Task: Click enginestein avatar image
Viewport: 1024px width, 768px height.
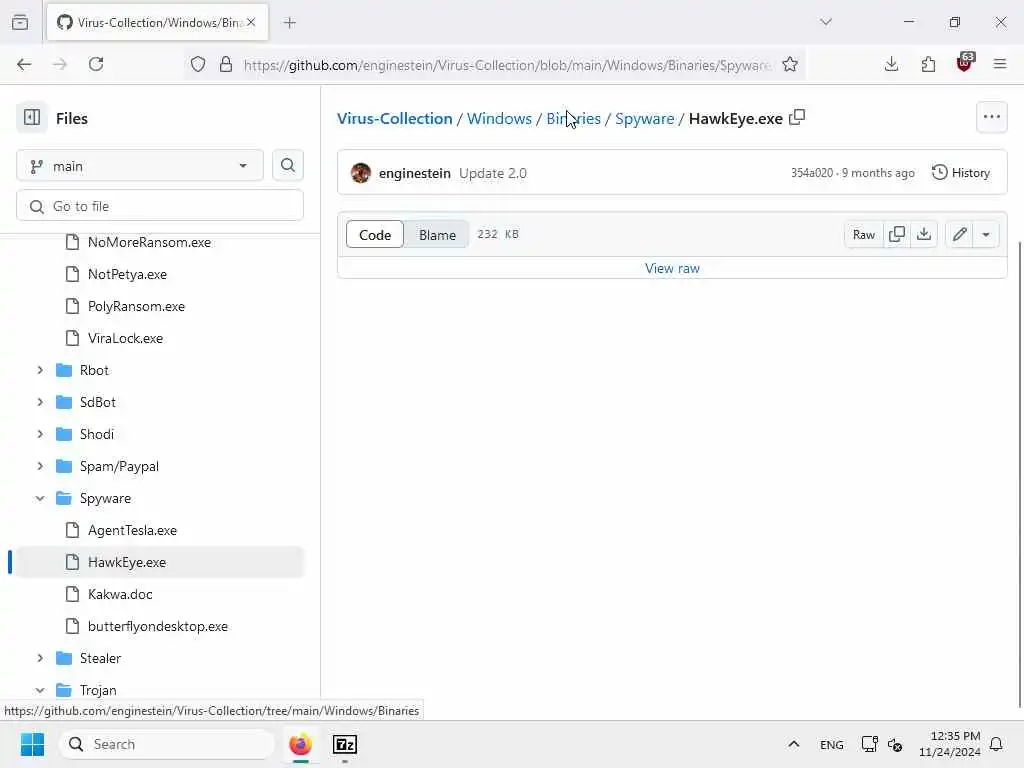Action: (x=360, y=173)
